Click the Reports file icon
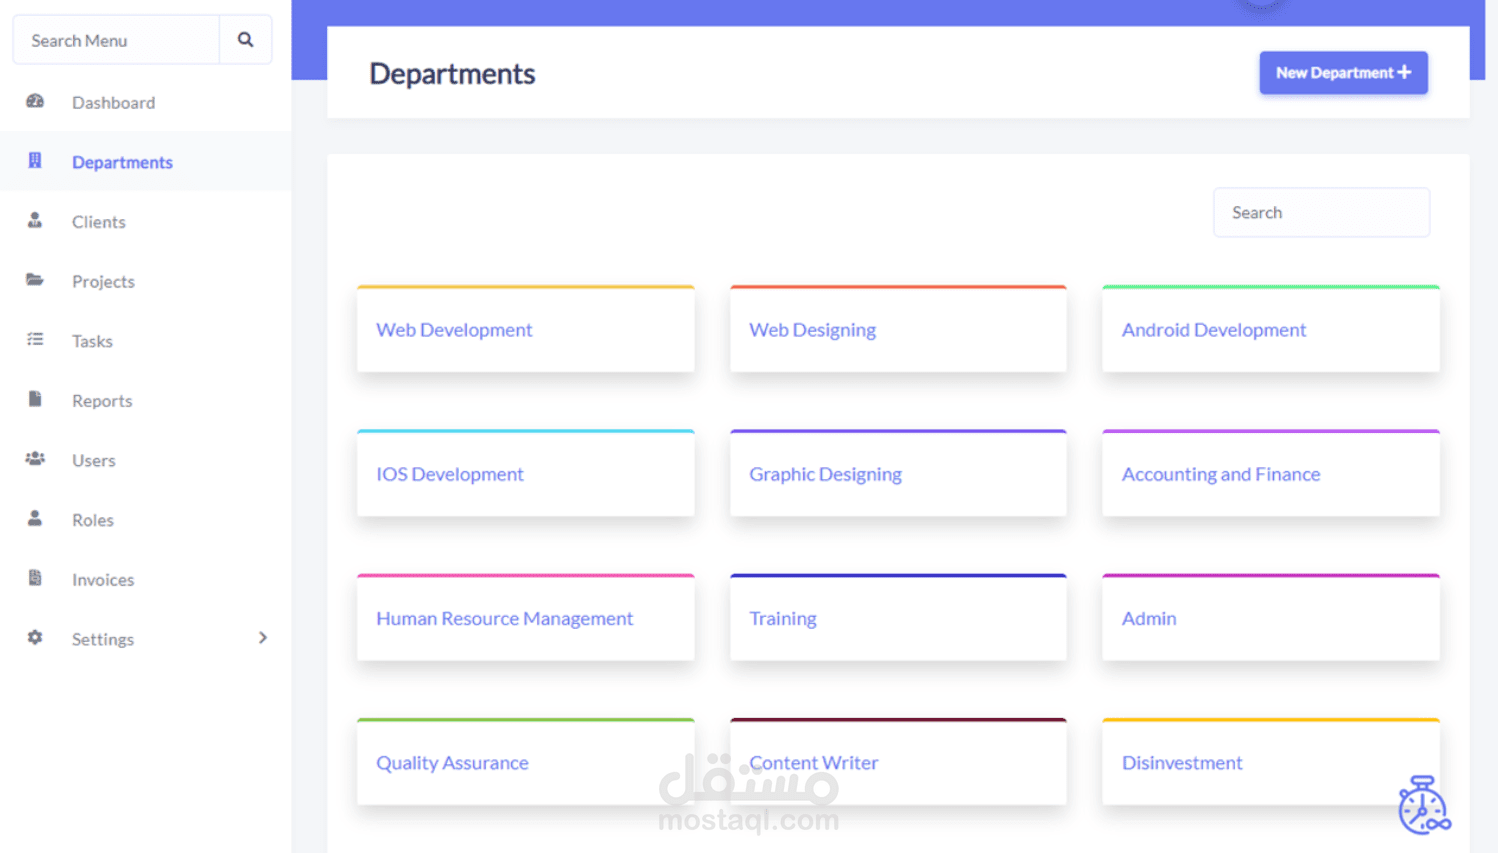1498x853 pixels. (35, 399)
